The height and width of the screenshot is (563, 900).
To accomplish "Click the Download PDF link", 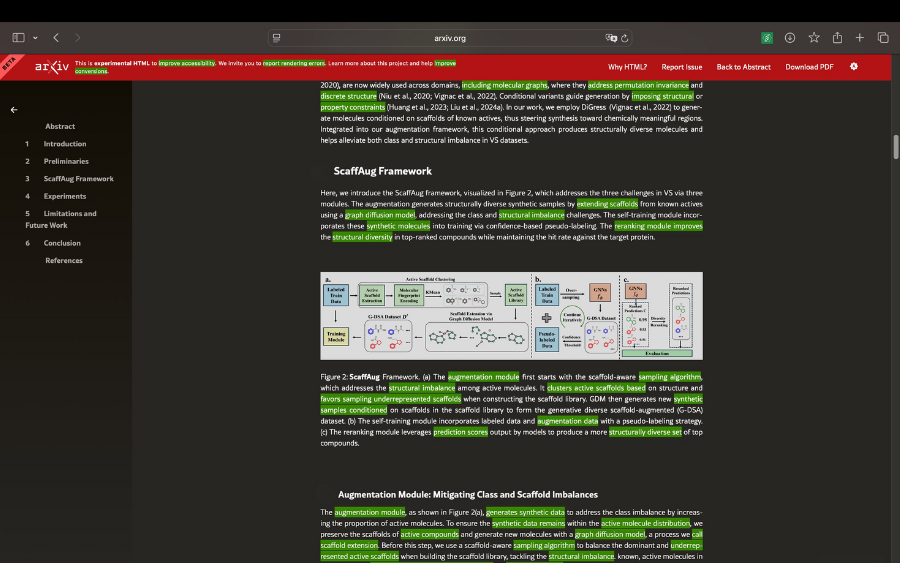I will click(809, 67).
